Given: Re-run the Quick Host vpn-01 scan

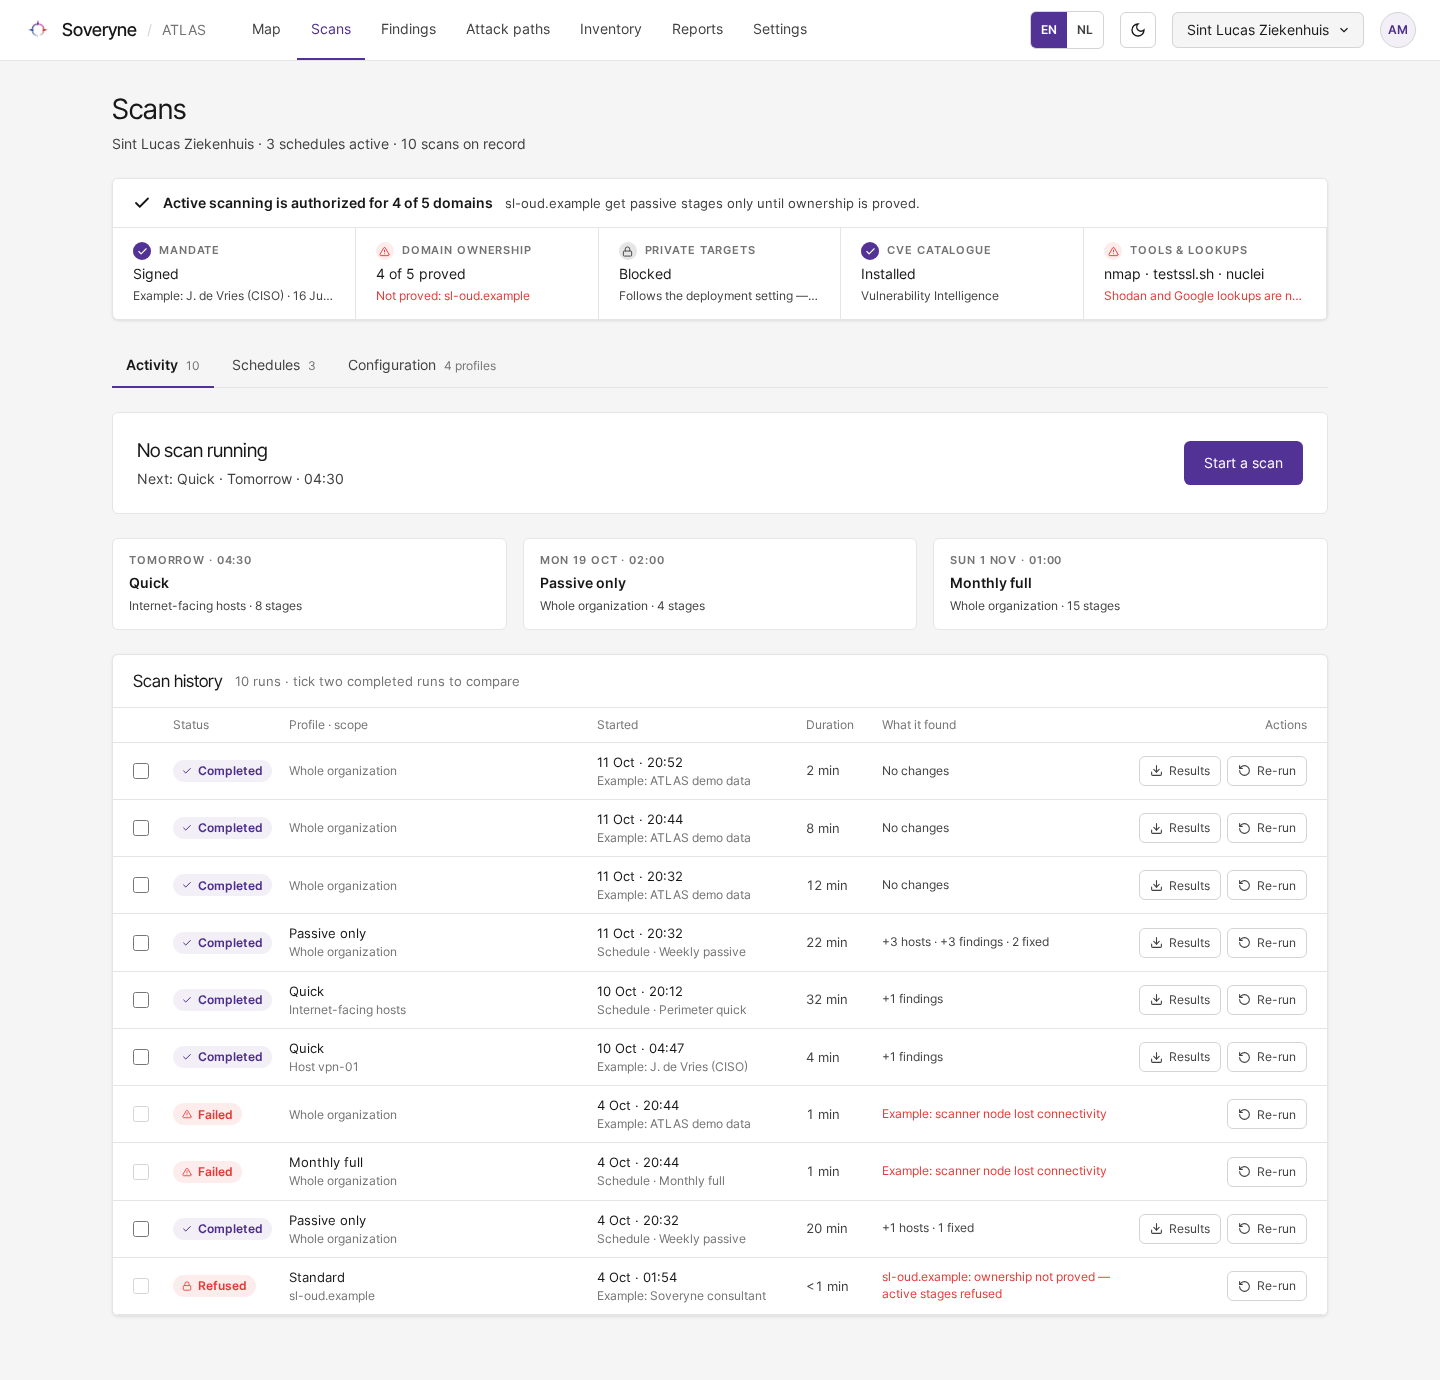Looking at the screenshot, I should tap(1267, 1057).
